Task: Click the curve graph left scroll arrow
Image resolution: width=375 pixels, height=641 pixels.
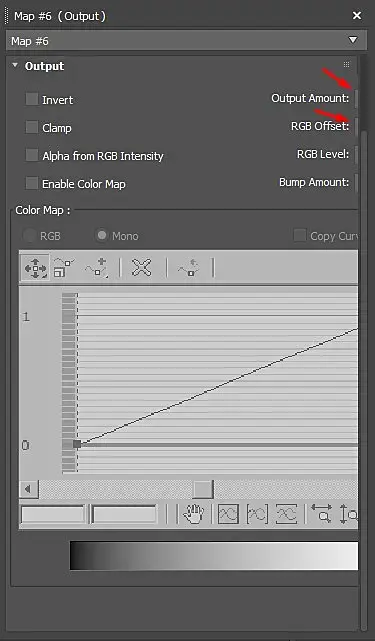Action: [29, 489]
